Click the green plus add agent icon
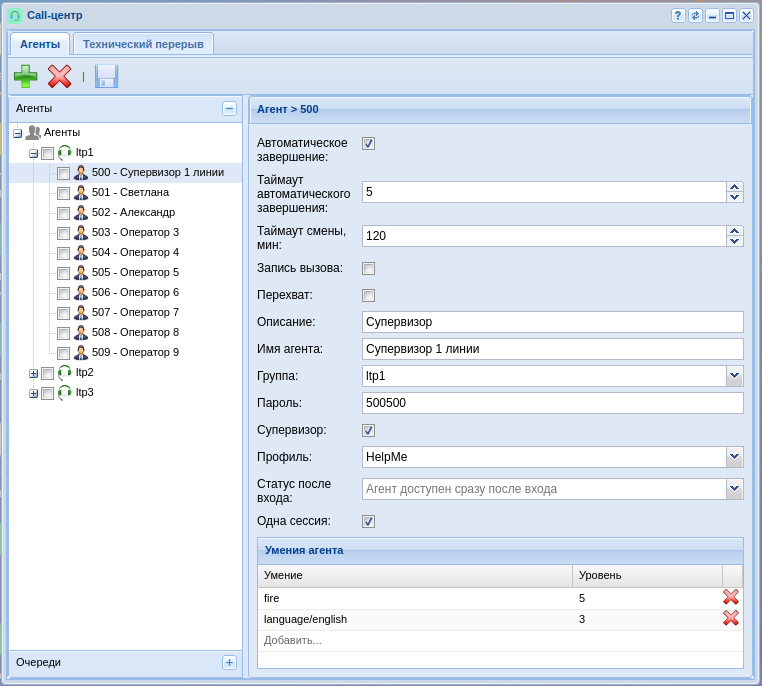This screenshot has width=762, height=686. point(25,76)
